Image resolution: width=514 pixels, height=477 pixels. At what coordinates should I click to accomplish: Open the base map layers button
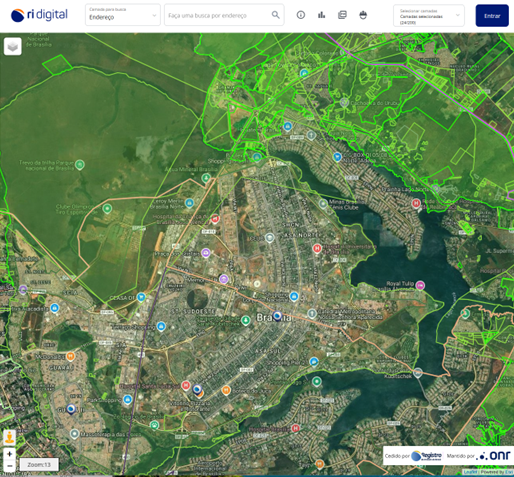(13, 46)
